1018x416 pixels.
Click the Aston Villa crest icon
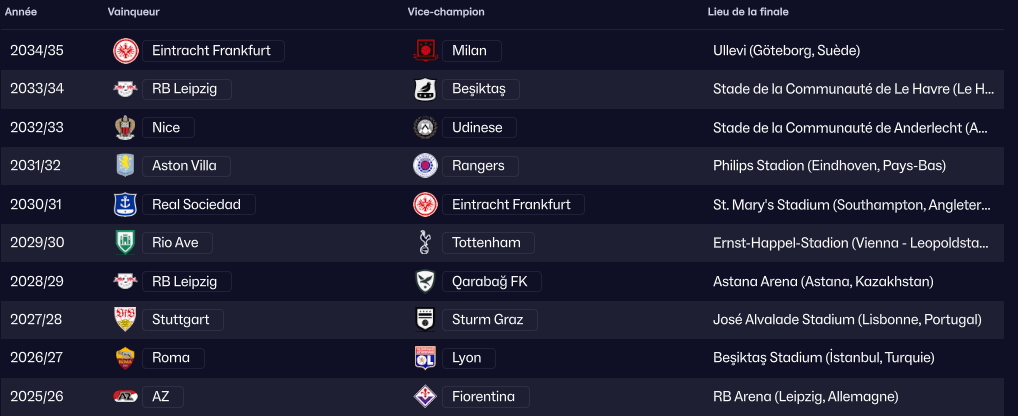(x=125, y=166)
